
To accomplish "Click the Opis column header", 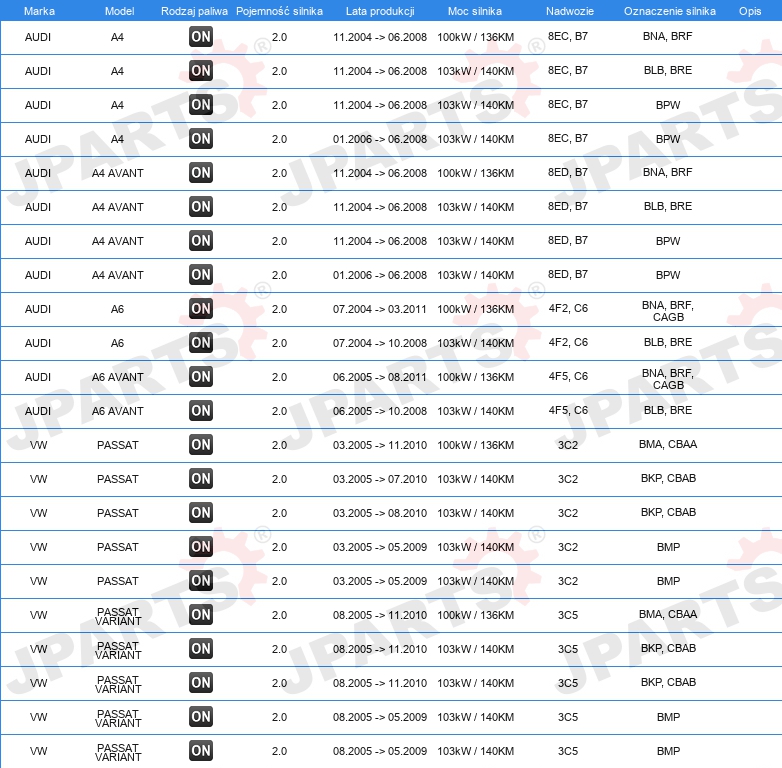I will point(750,11).
